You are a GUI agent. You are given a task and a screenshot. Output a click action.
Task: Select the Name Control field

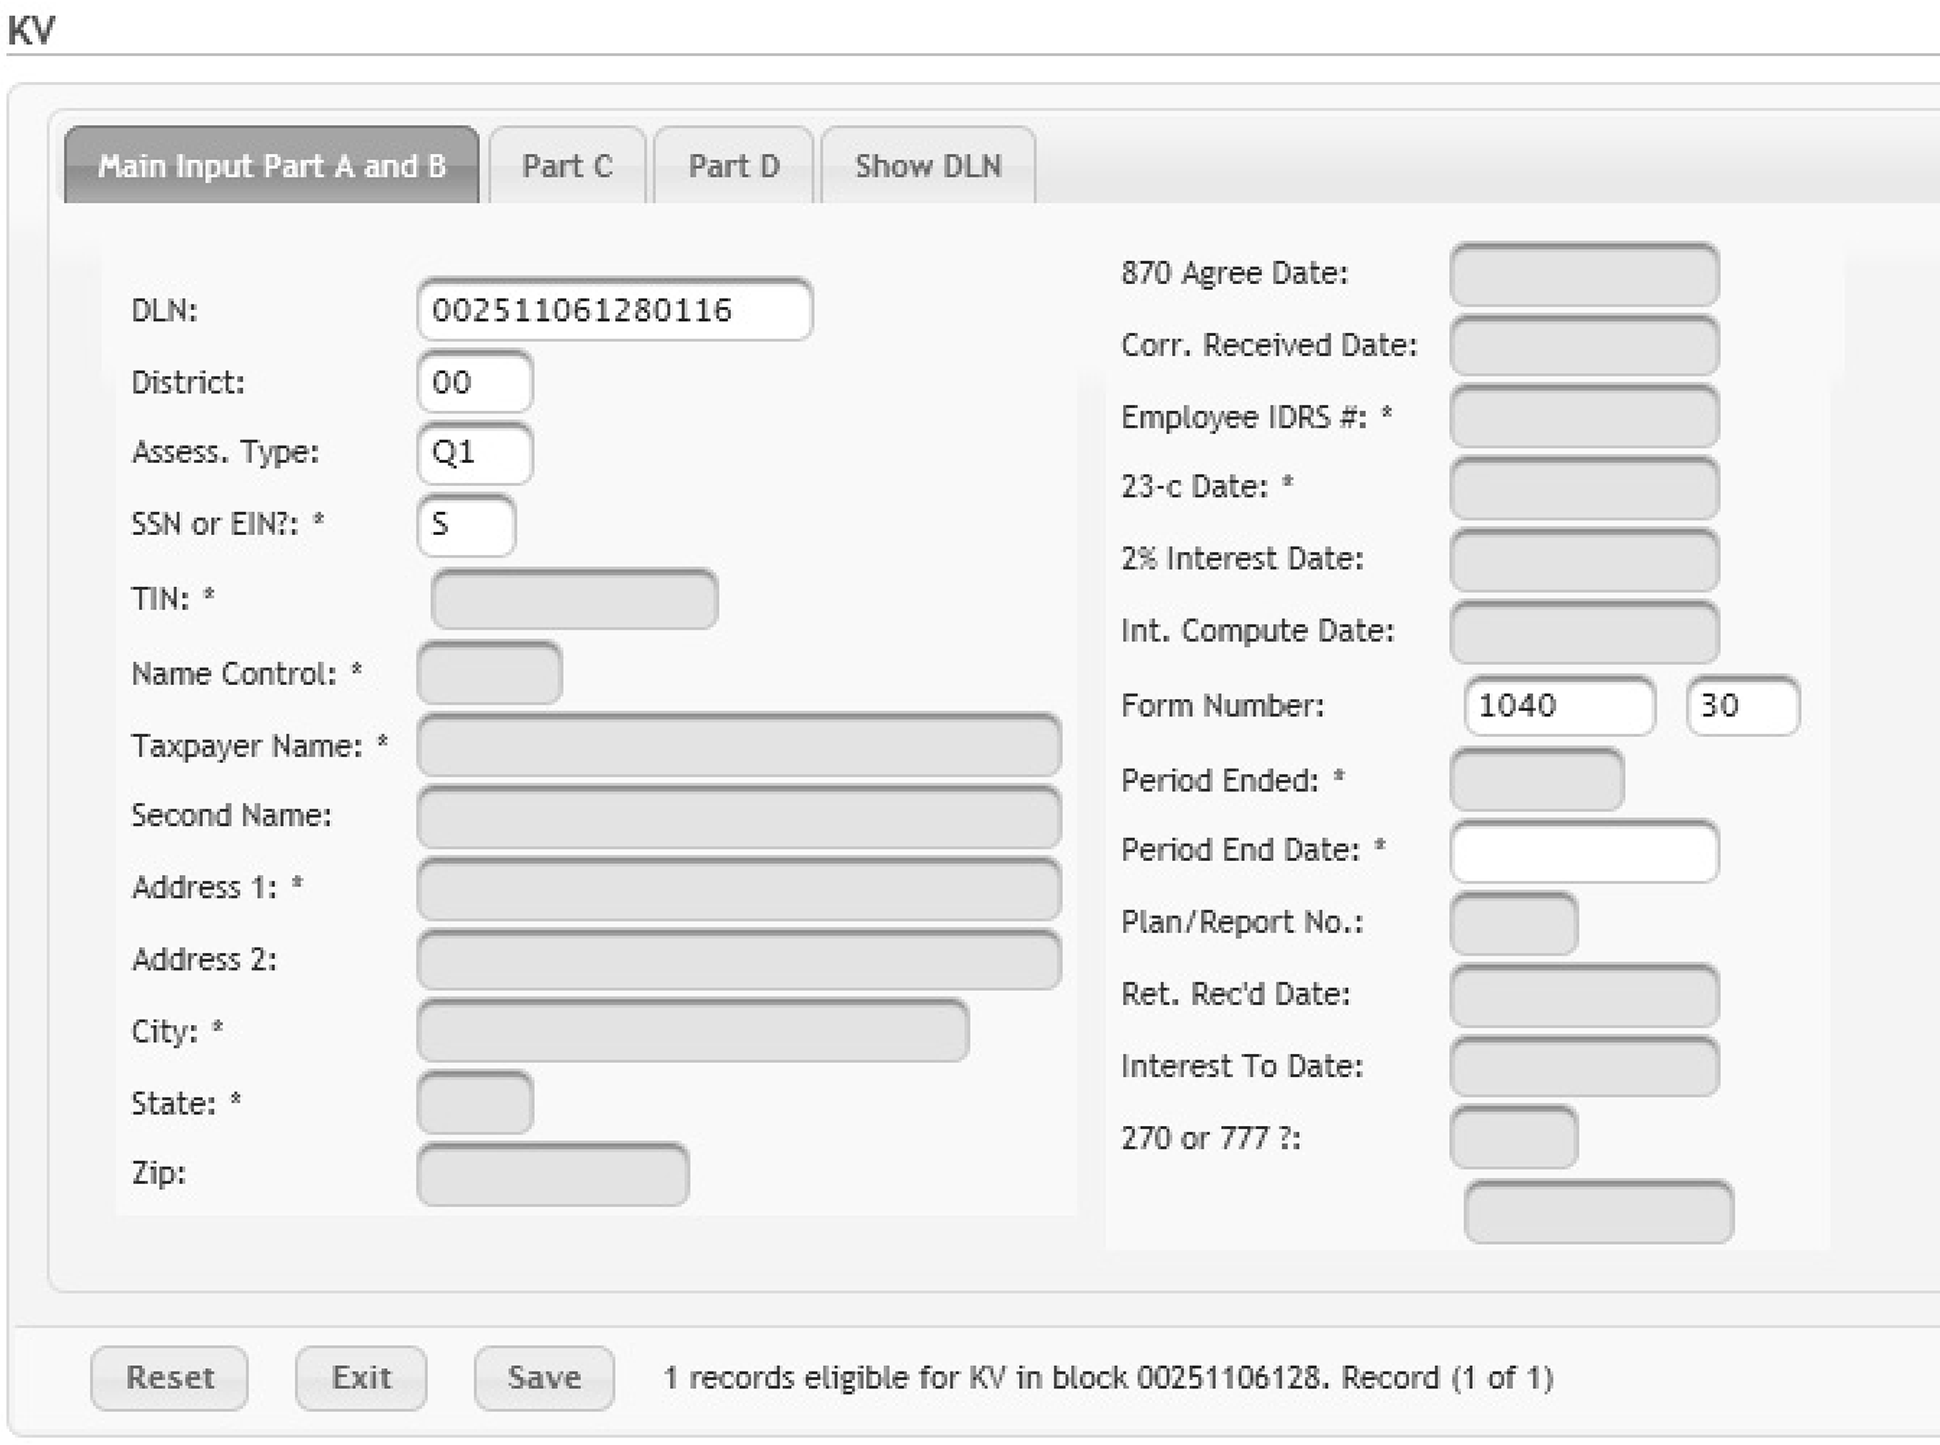[489, 673]
